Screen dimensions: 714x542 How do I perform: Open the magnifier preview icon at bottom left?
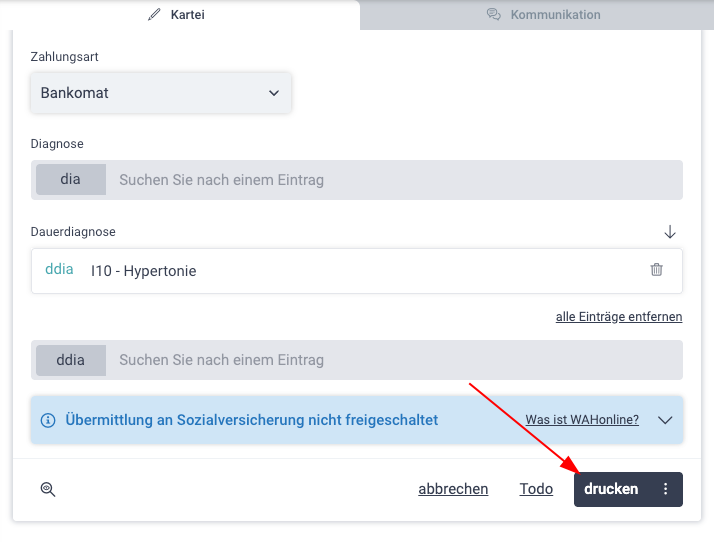pos(48,489)
